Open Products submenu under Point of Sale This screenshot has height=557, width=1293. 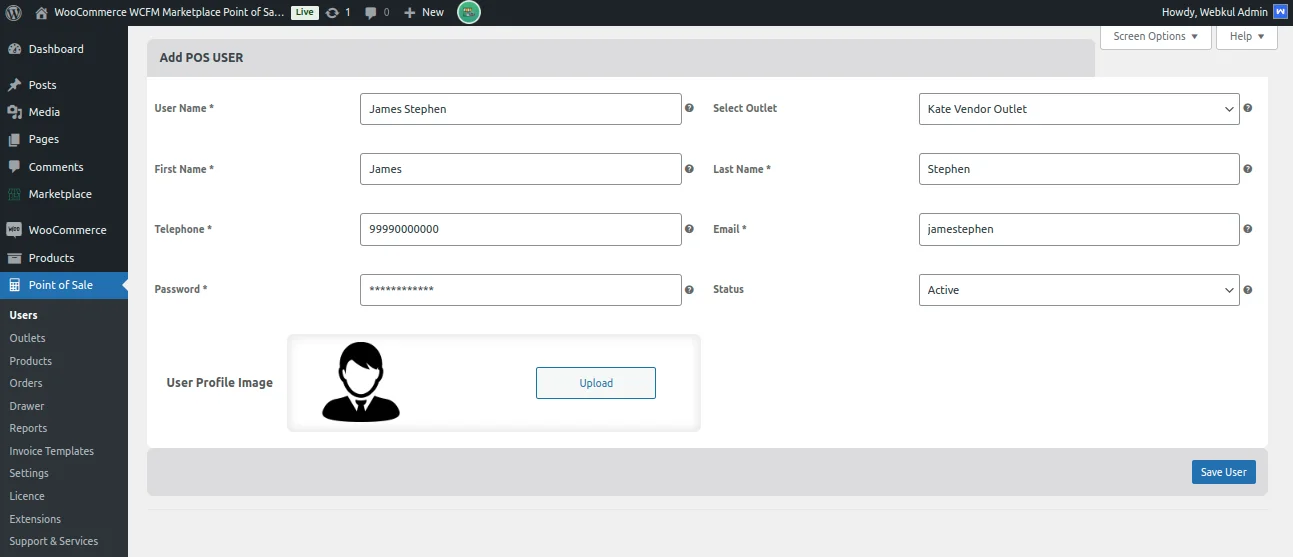pos(30,361)
